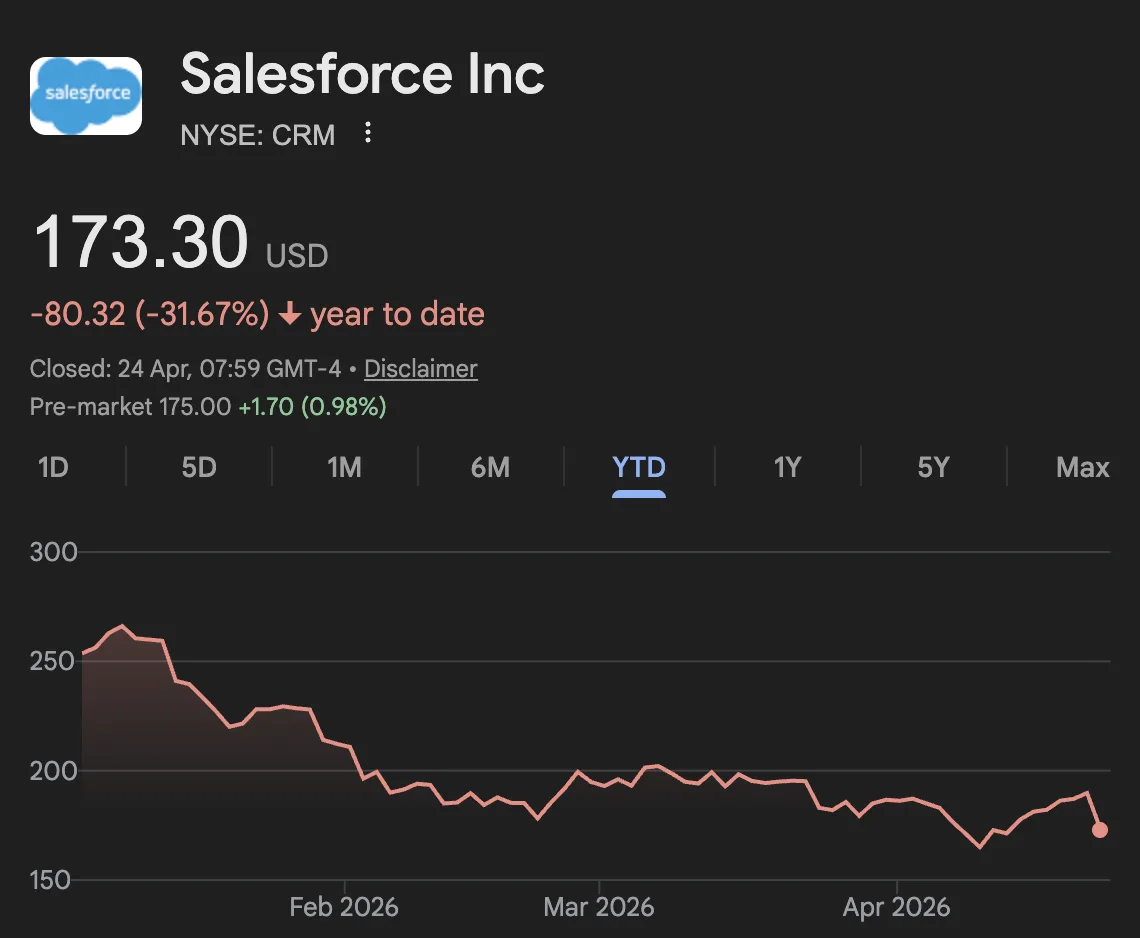Click the 173.30 stock price

click(140, 243)
